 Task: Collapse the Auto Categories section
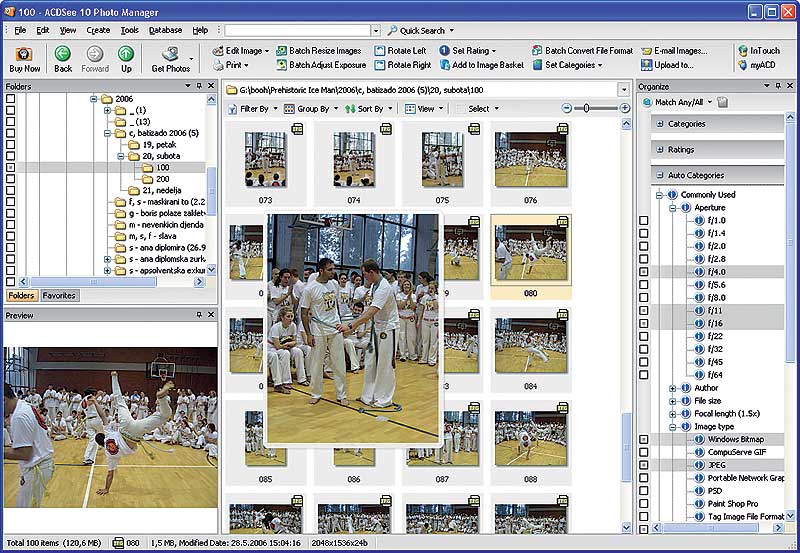[x=660, y=175]
